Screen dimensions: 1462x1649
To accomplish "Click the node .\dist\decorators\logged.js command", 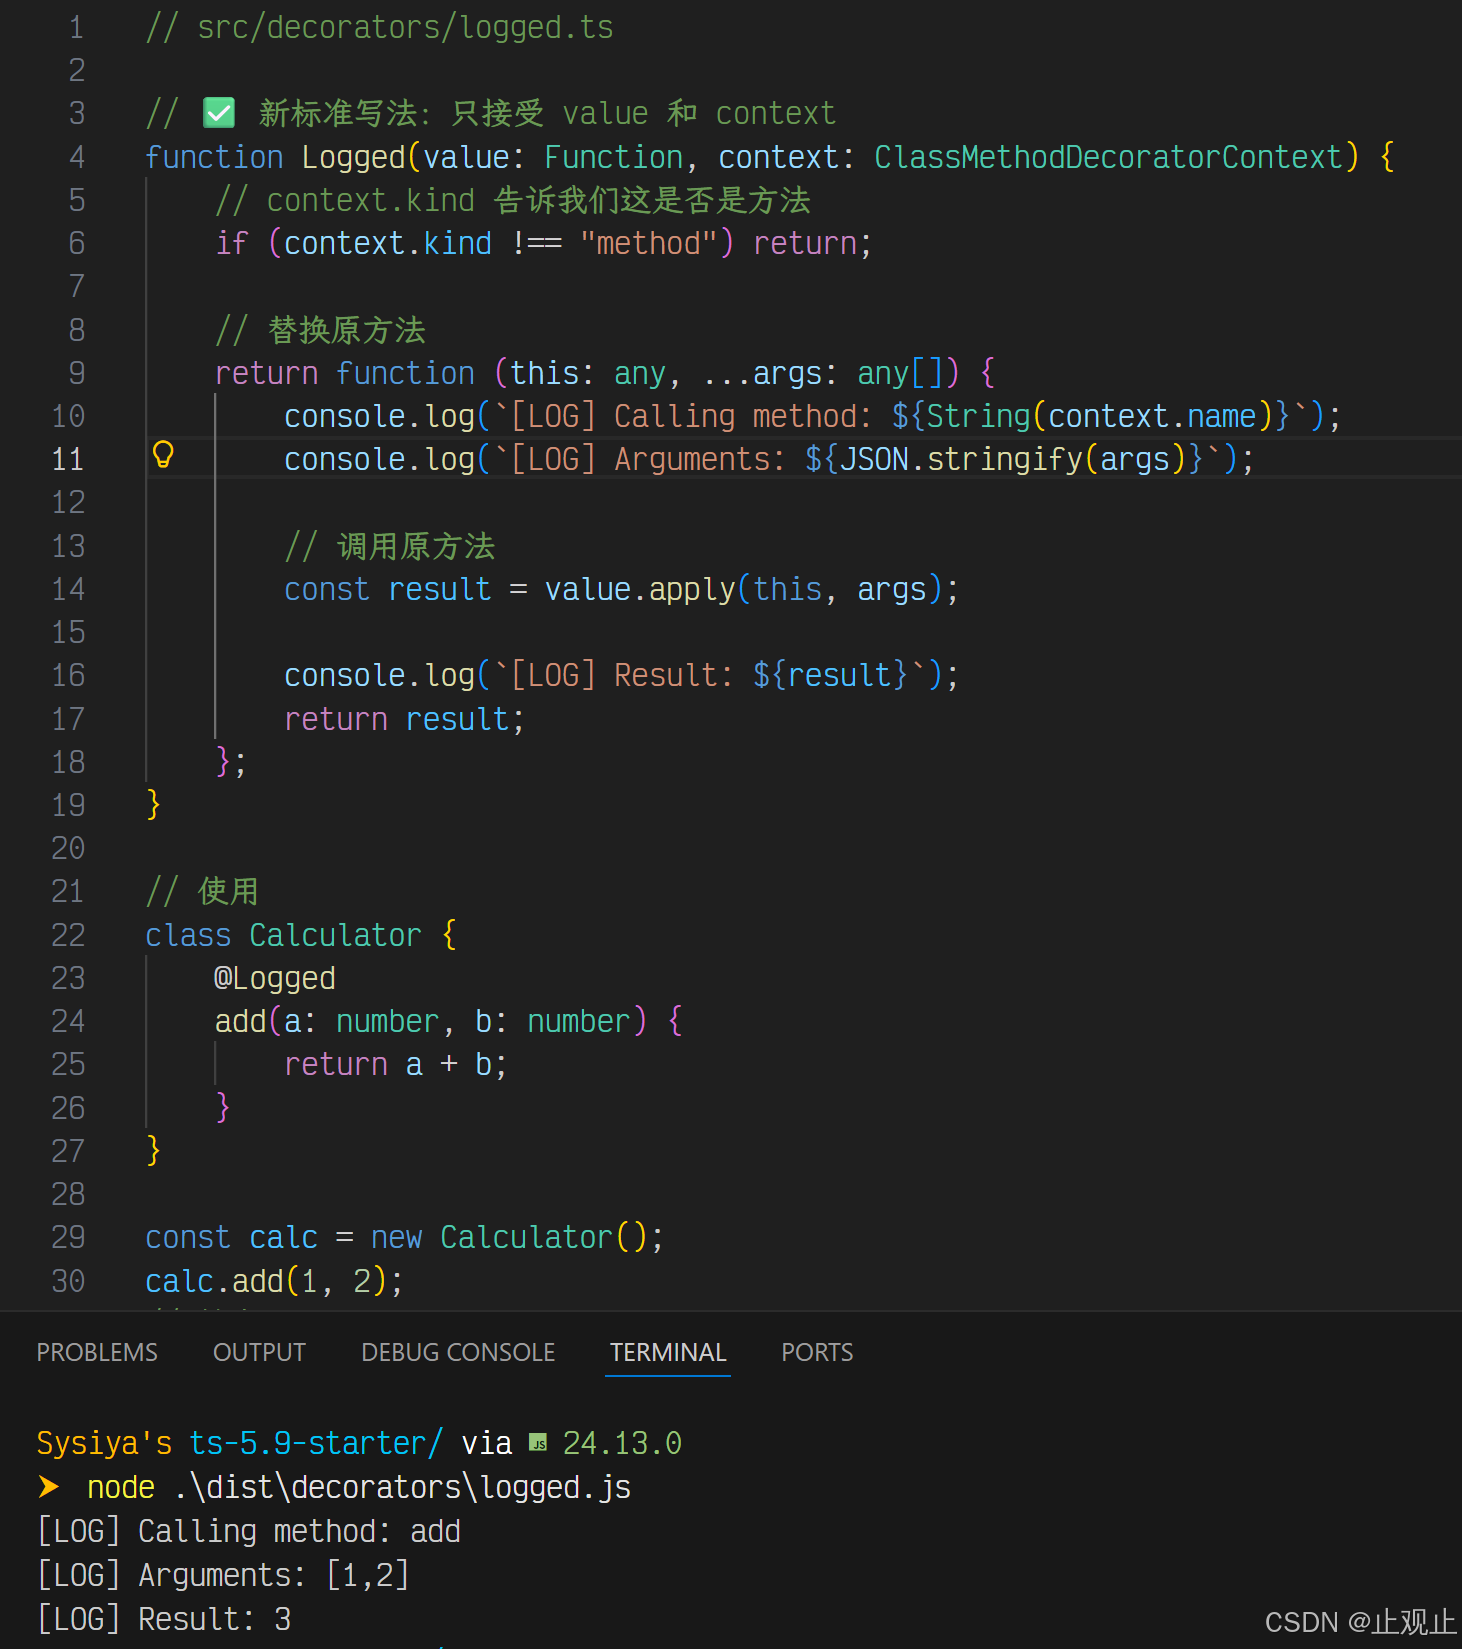I will [x=359, y=1487].
